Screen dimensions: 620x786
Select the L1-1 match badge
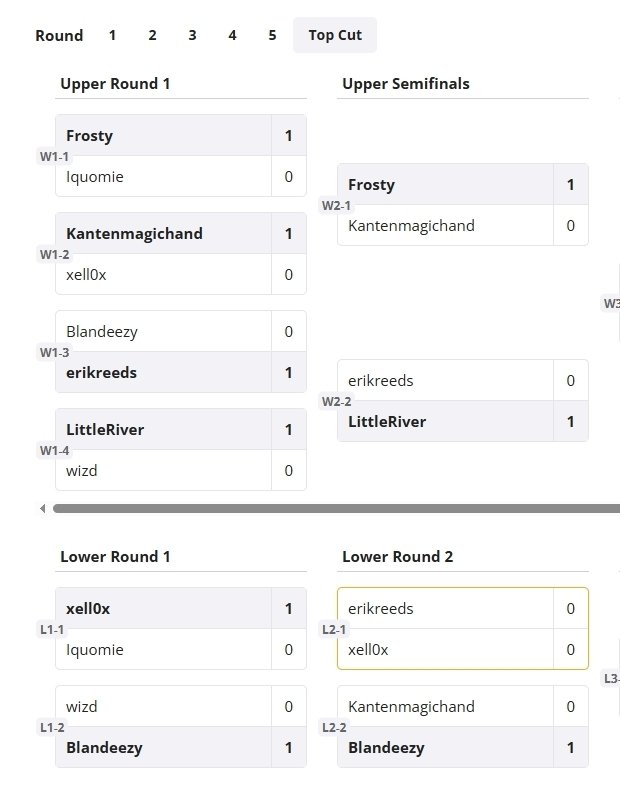pos(52,629)
